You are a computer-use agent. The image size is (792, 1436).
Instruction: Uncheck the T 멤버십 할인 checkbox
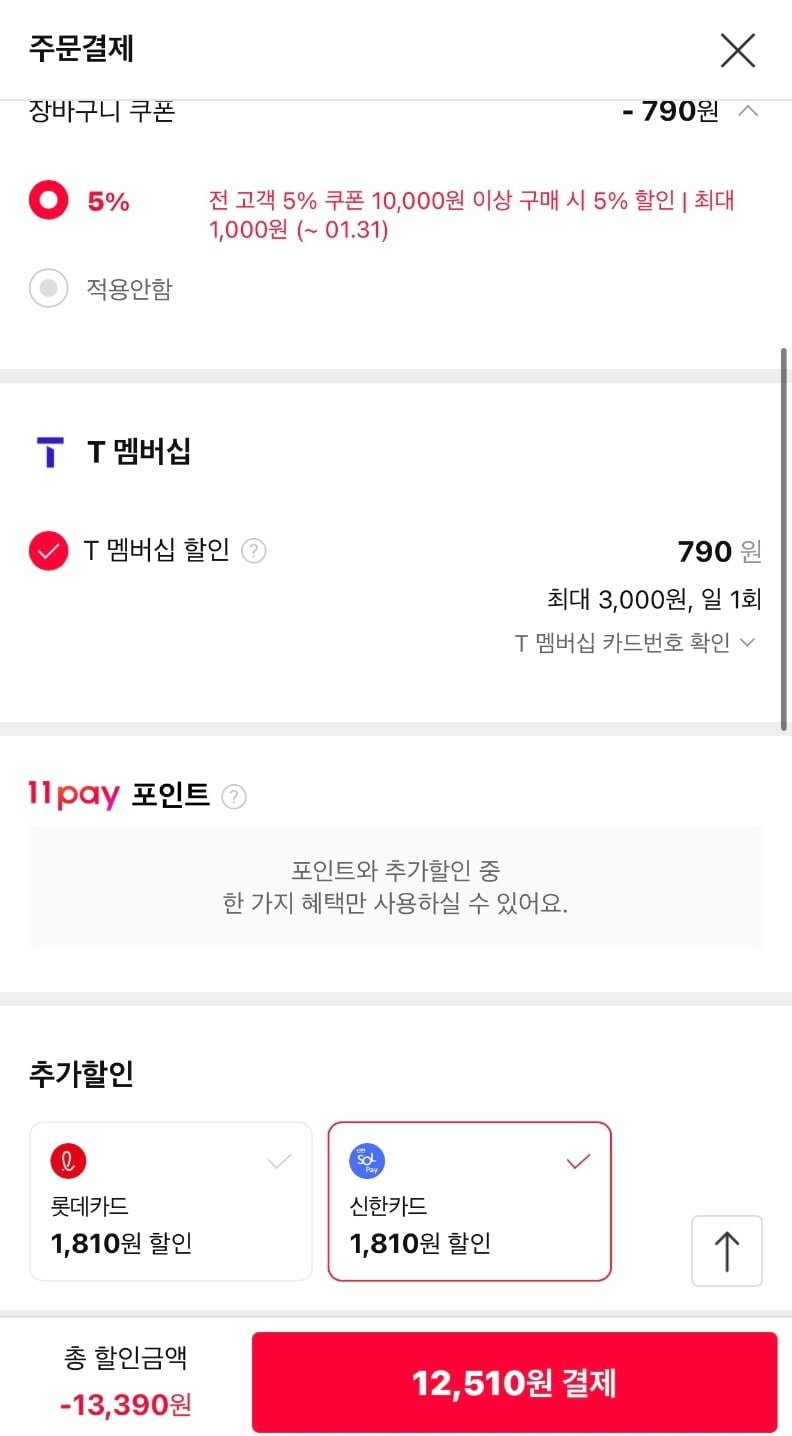48,551
